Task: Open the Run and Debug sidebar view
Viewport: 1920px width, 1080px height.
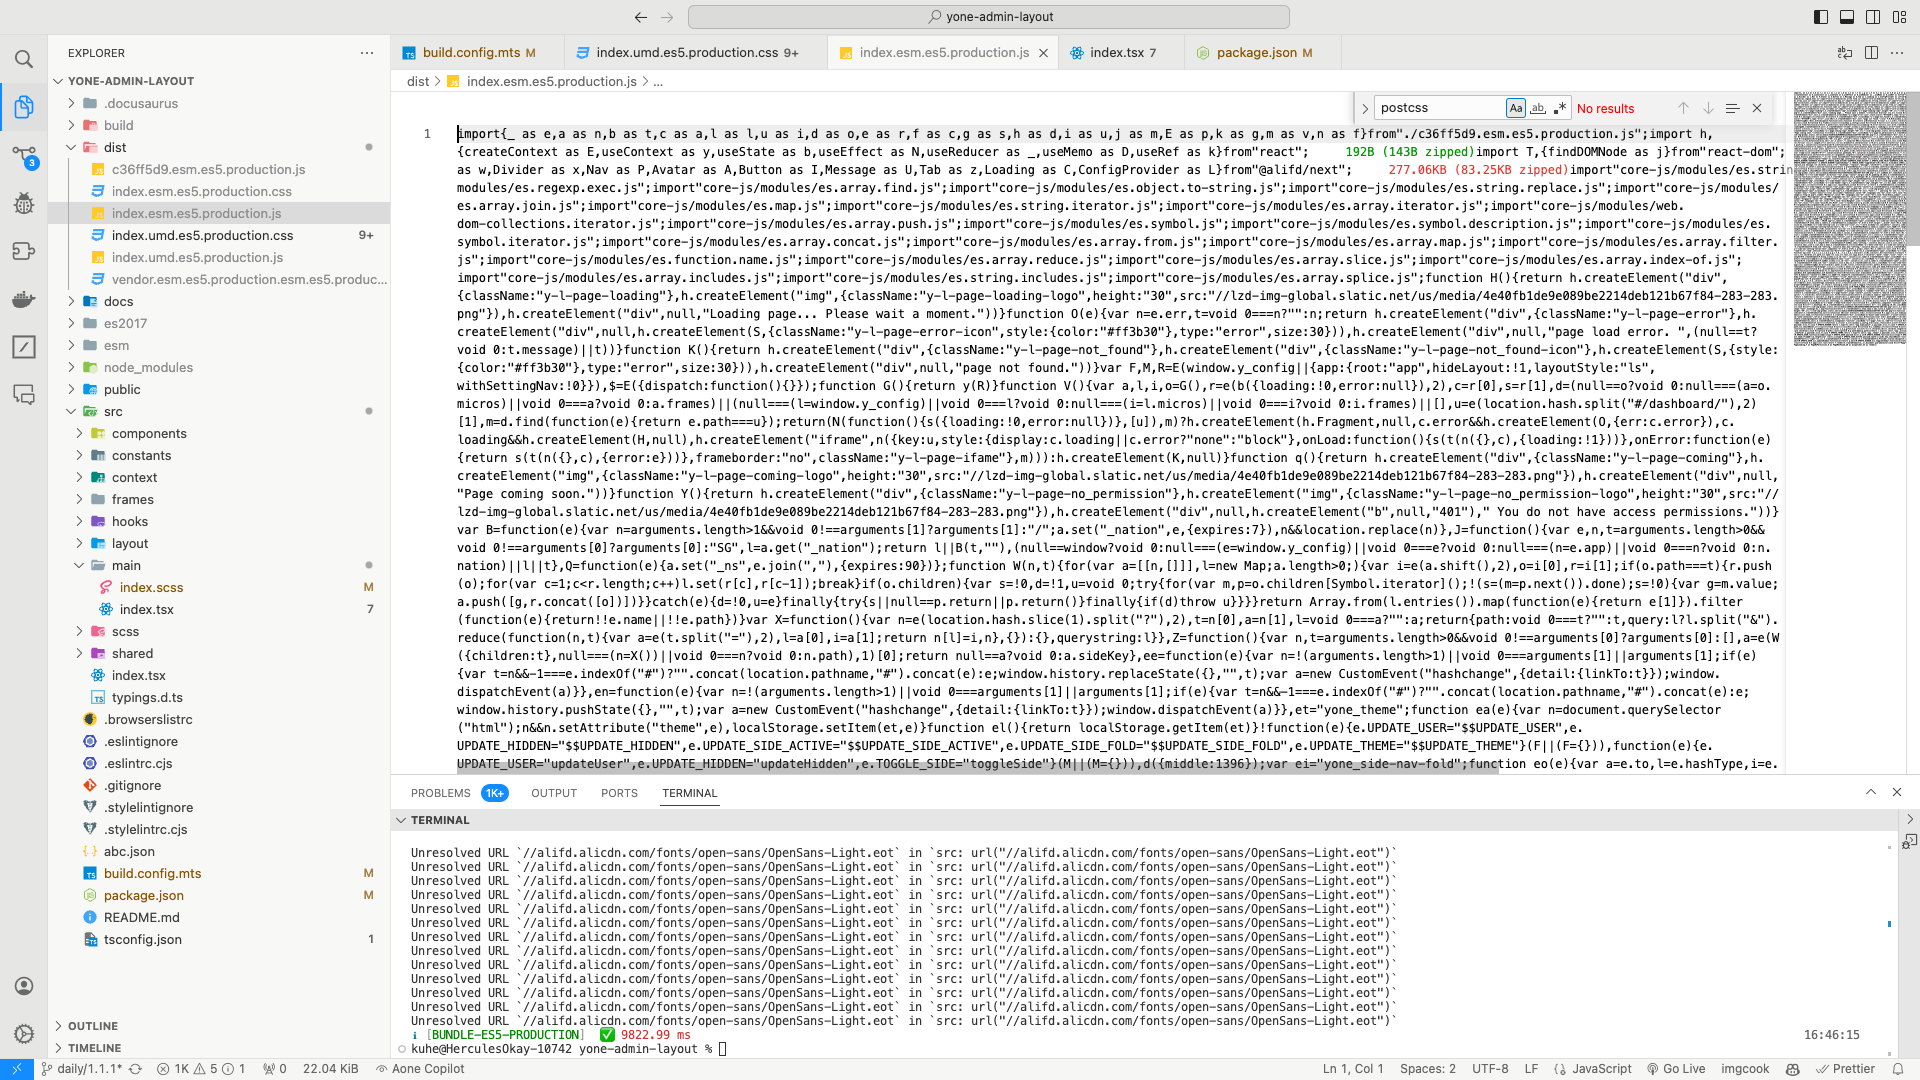Action: pyautogui.click(x=24, y=203)
